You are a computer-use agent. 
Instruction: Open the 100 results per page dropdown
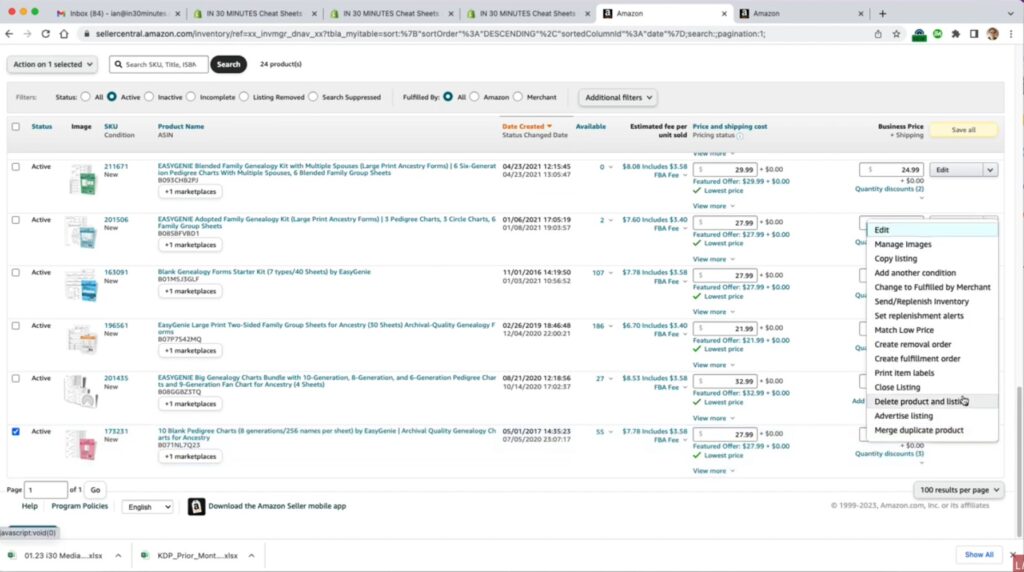957,490
